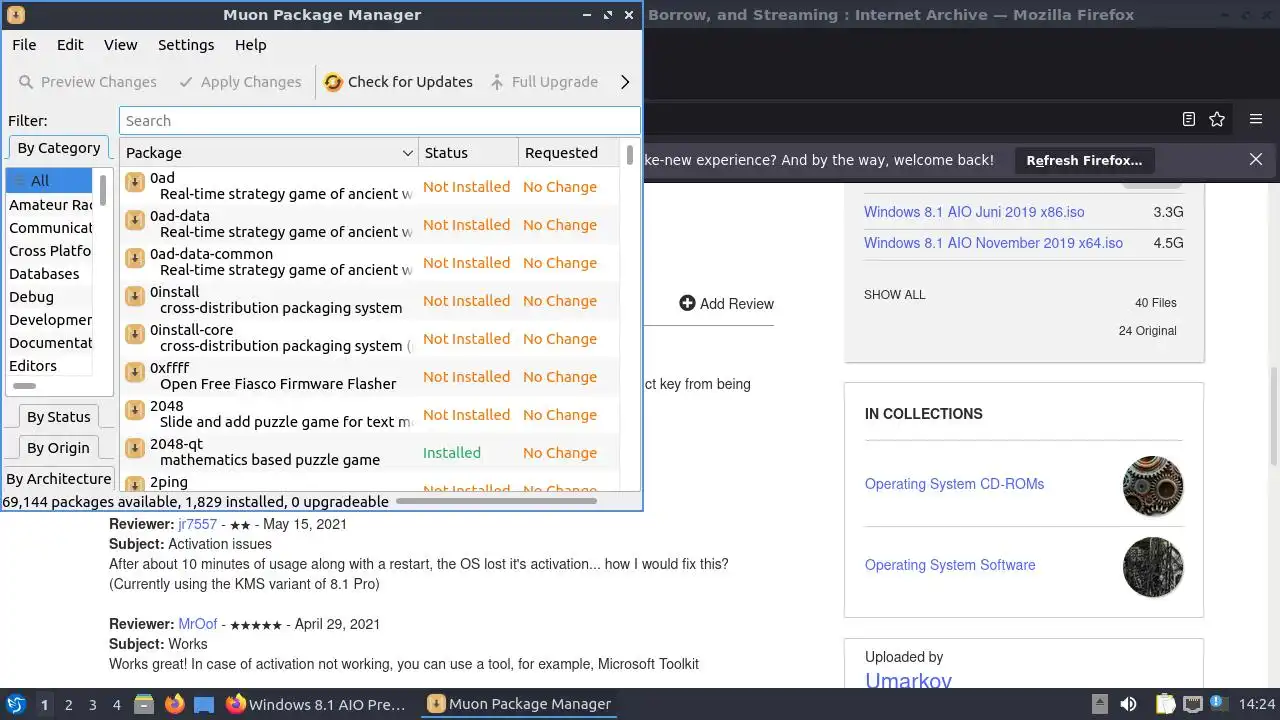Click the Operating System CD-ROMs thumbnail
1280x720 pixels.
coord(1153,486)
